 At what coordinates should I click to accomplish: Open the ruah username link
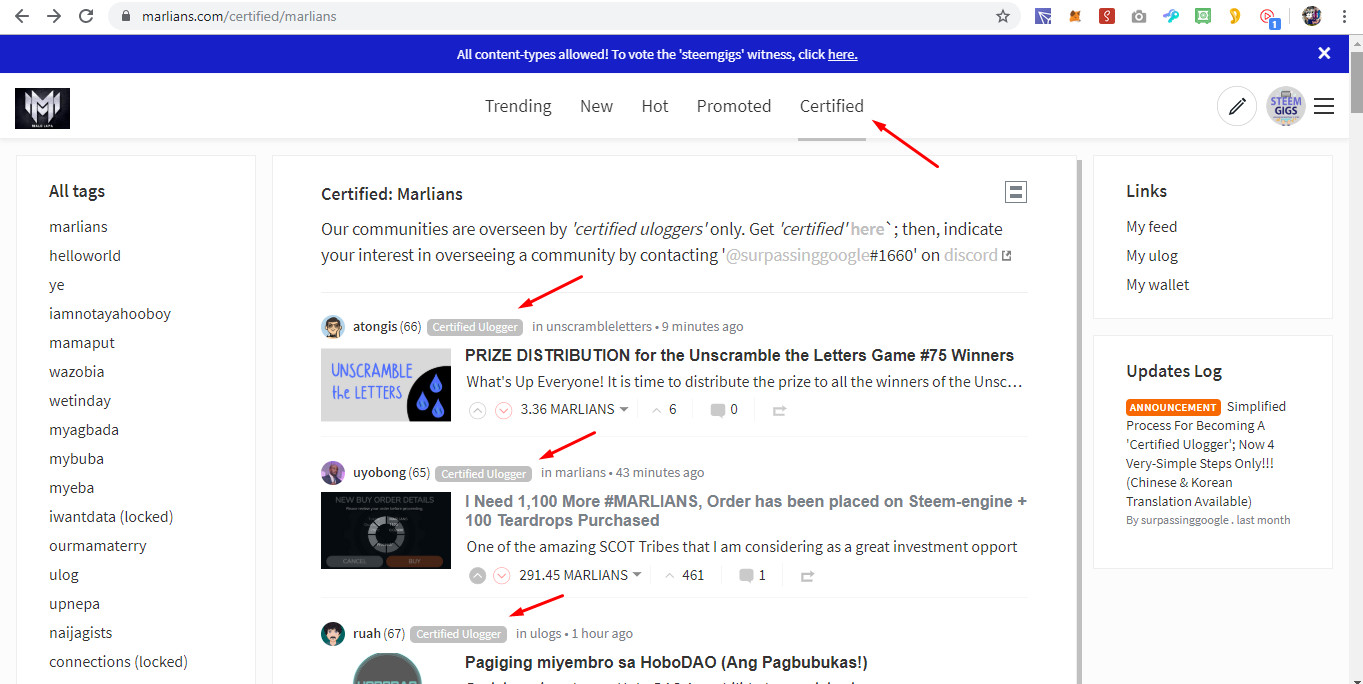pos(367,634)
